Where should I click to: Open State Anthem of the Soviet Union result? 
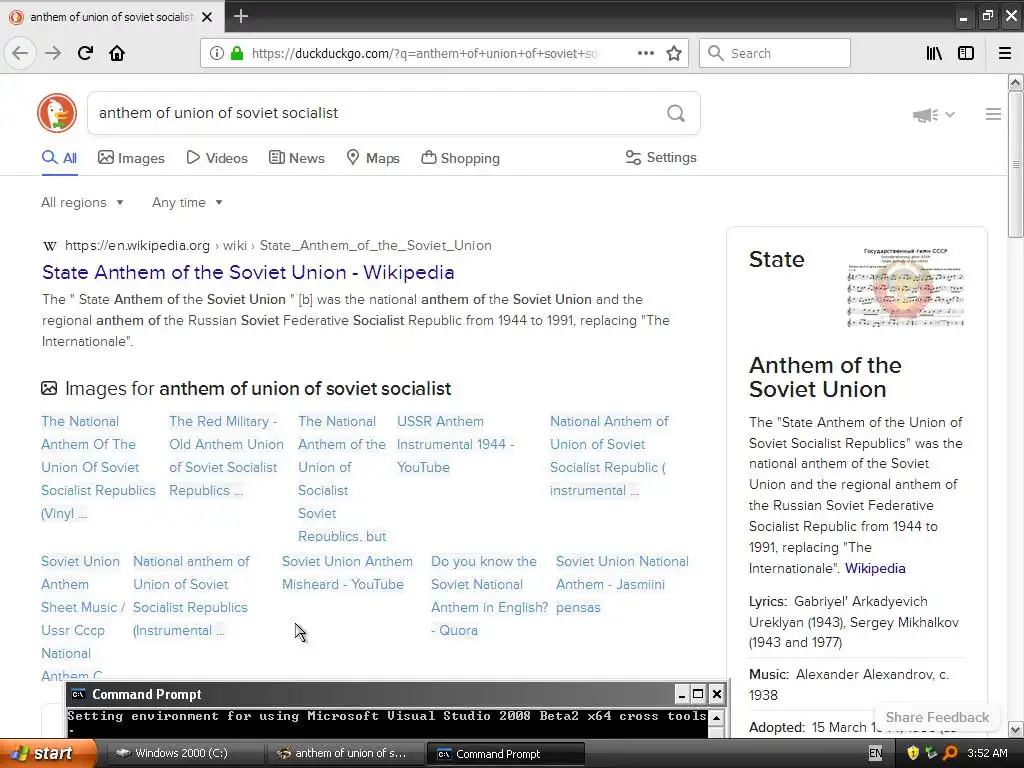248,272
